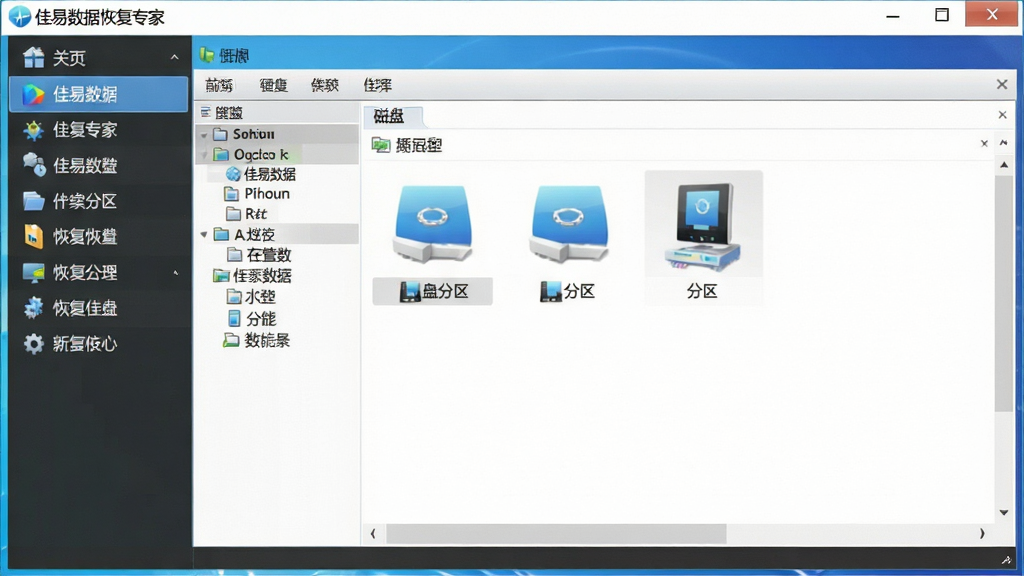Select the tree folder whose name starts with A
The image size is (1024, 576).
244,234
